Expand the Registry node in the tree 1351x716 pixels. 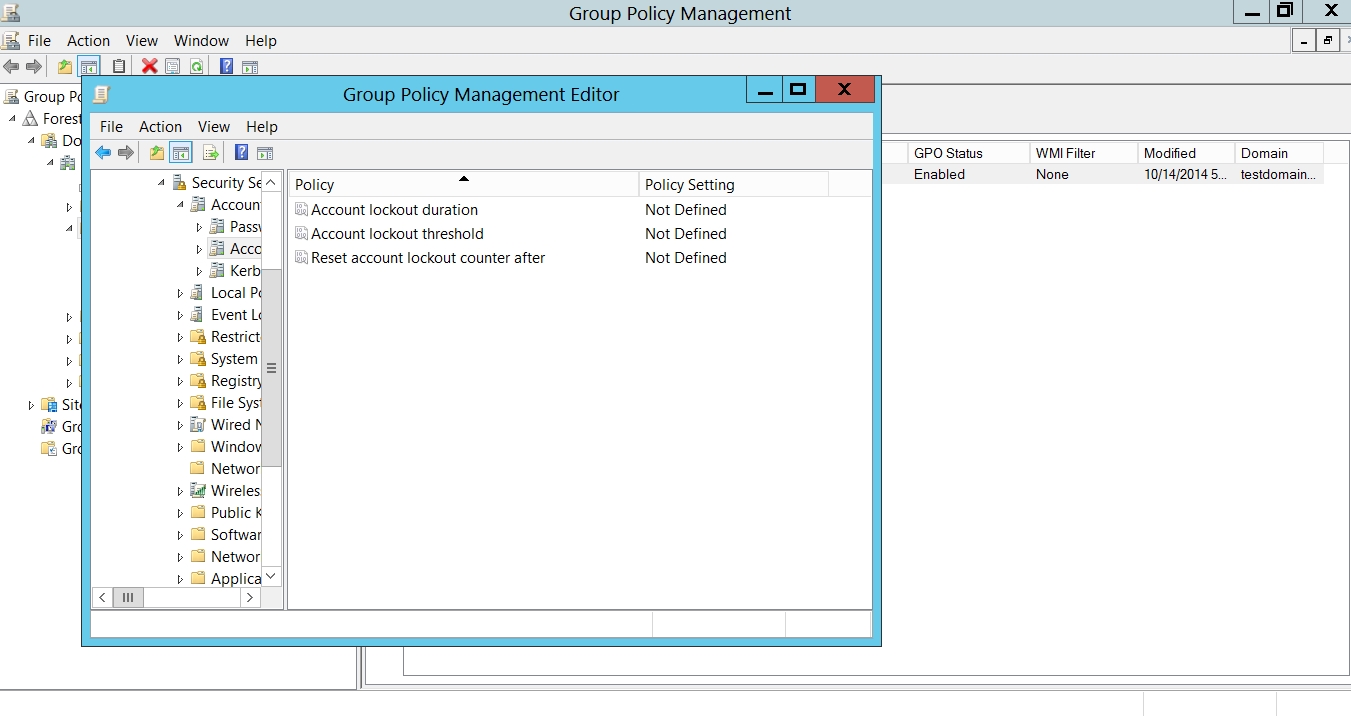[x=181, y=381]
